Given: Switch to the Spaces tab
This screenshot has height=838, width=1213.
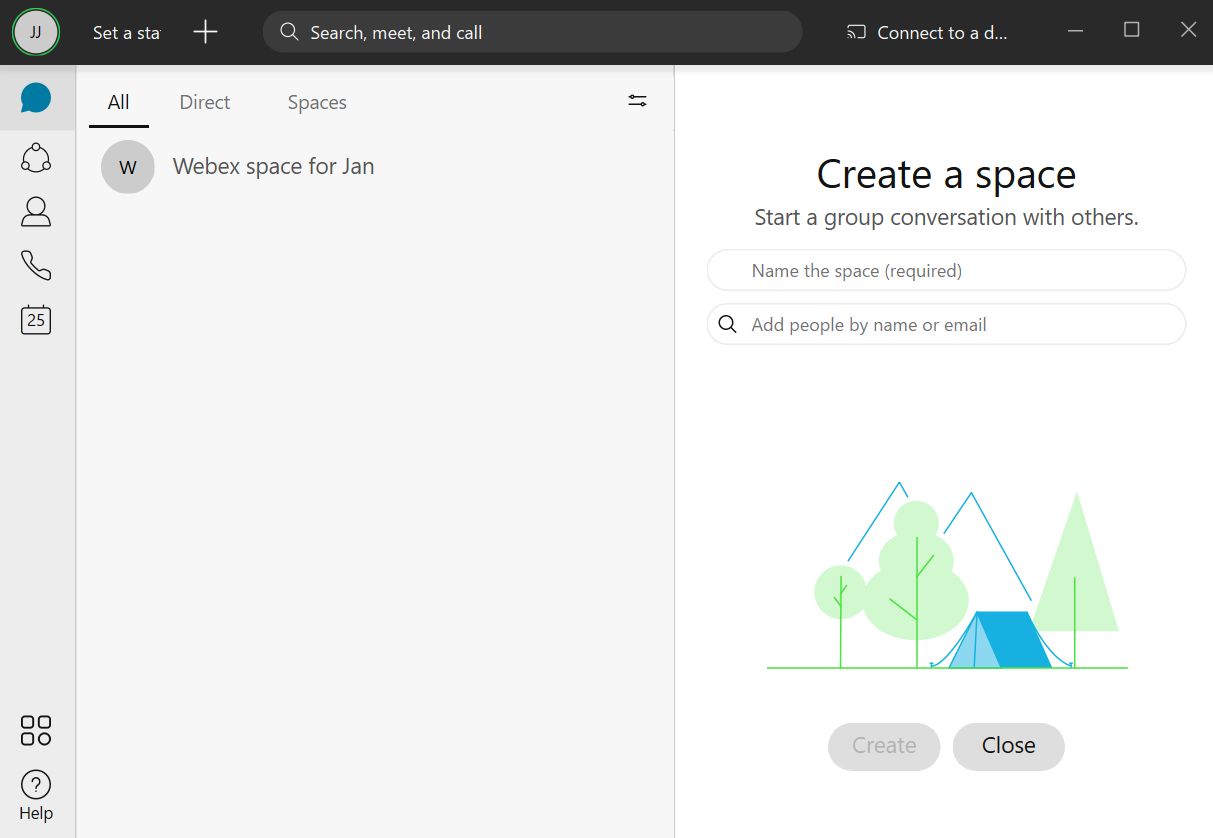Looking at the screenshot, I should [317, 102].
